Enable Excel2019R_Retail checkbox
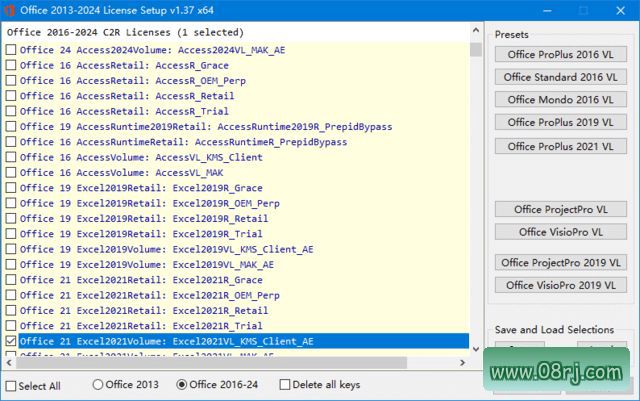The height and width of the screenshot is (401, 640). (11, 218)
